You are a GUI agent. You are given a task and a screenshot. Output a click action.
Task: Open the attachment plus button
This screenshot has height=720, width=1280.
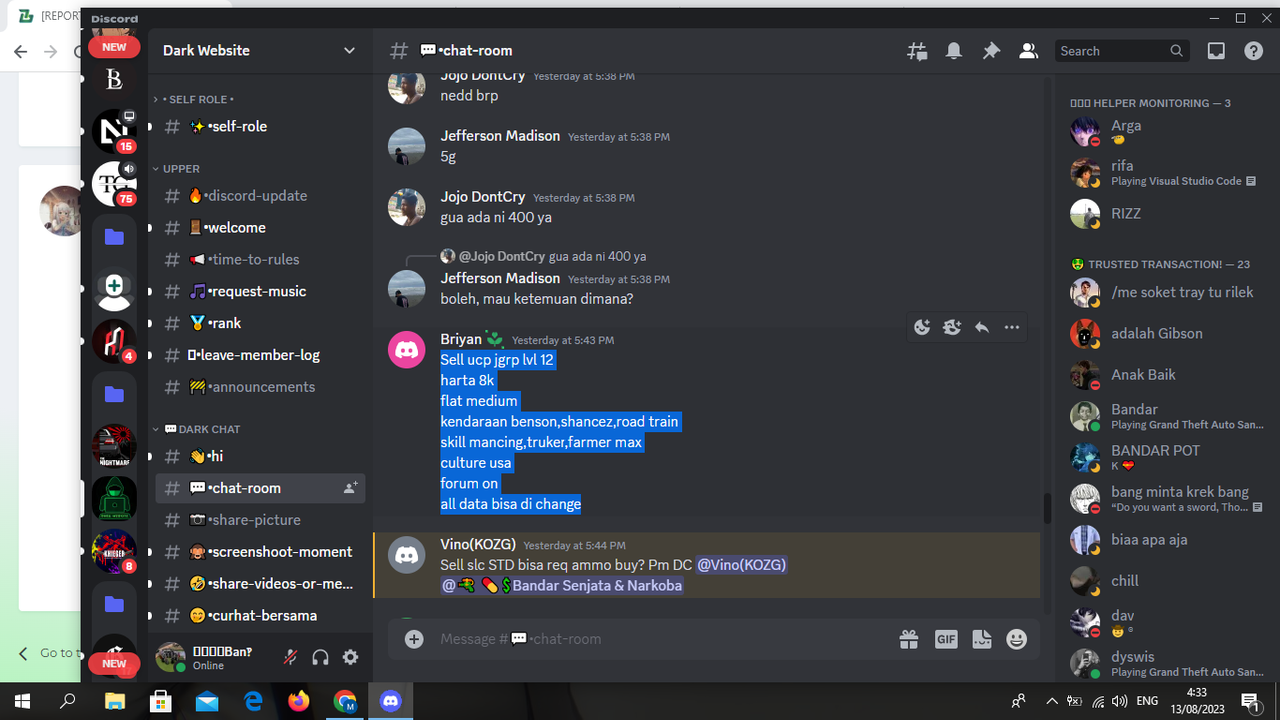point(414,639)
